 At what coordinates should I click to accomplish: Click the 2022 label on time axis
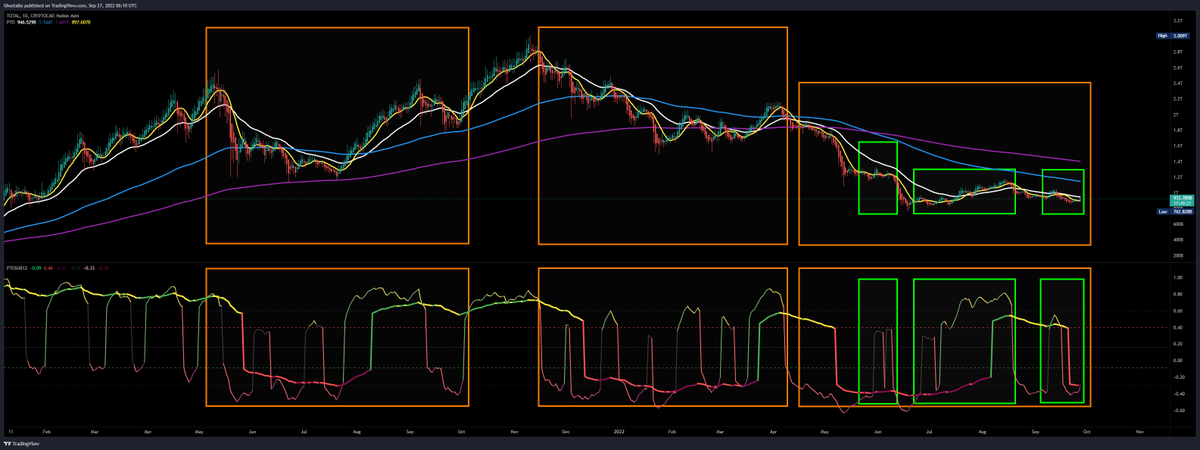[617, 430]
